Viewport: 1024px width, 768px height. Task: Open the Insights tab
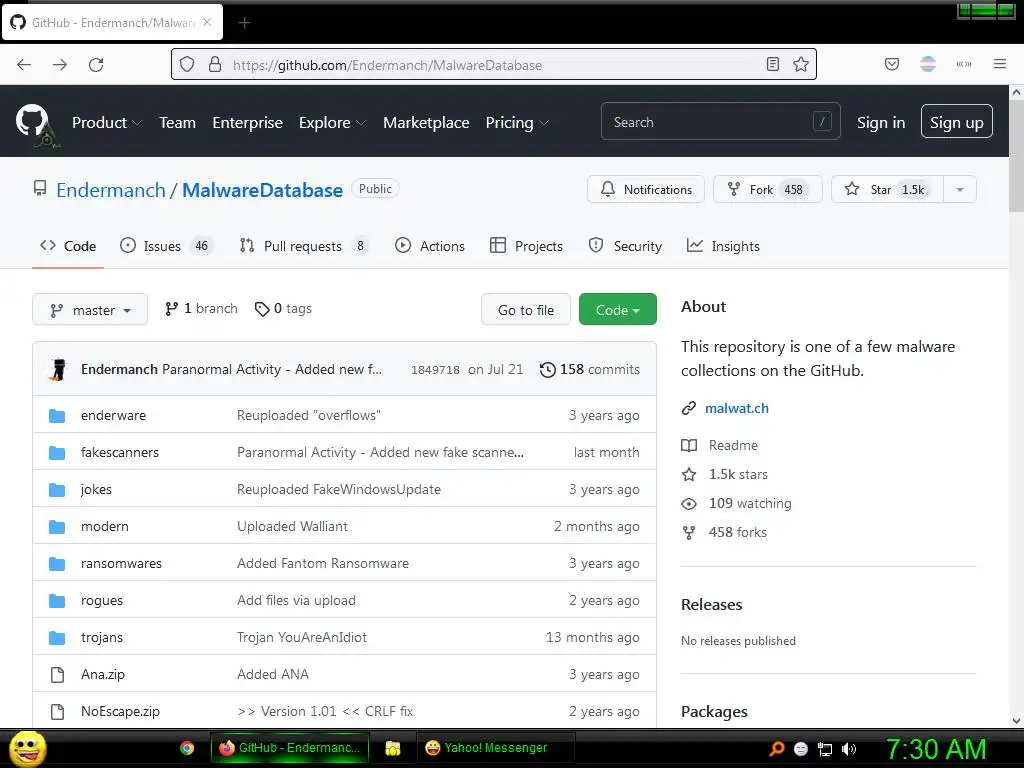coord(723,246)
